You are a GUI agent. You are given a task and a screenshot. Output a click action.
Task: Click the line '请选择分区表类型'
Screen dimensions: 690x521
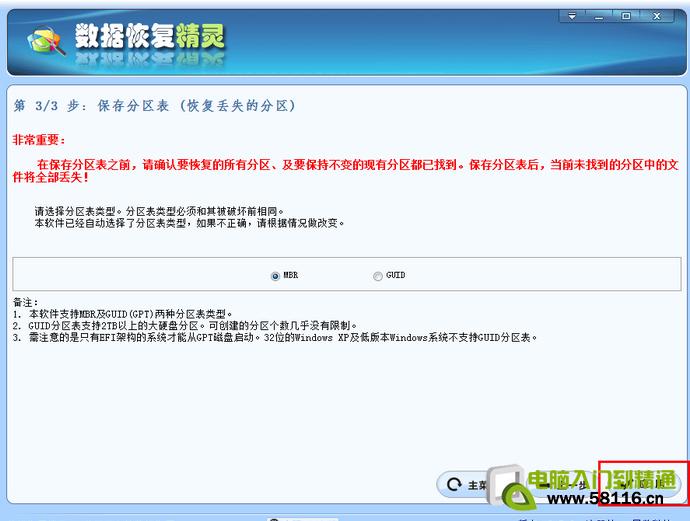click(159, 211)
